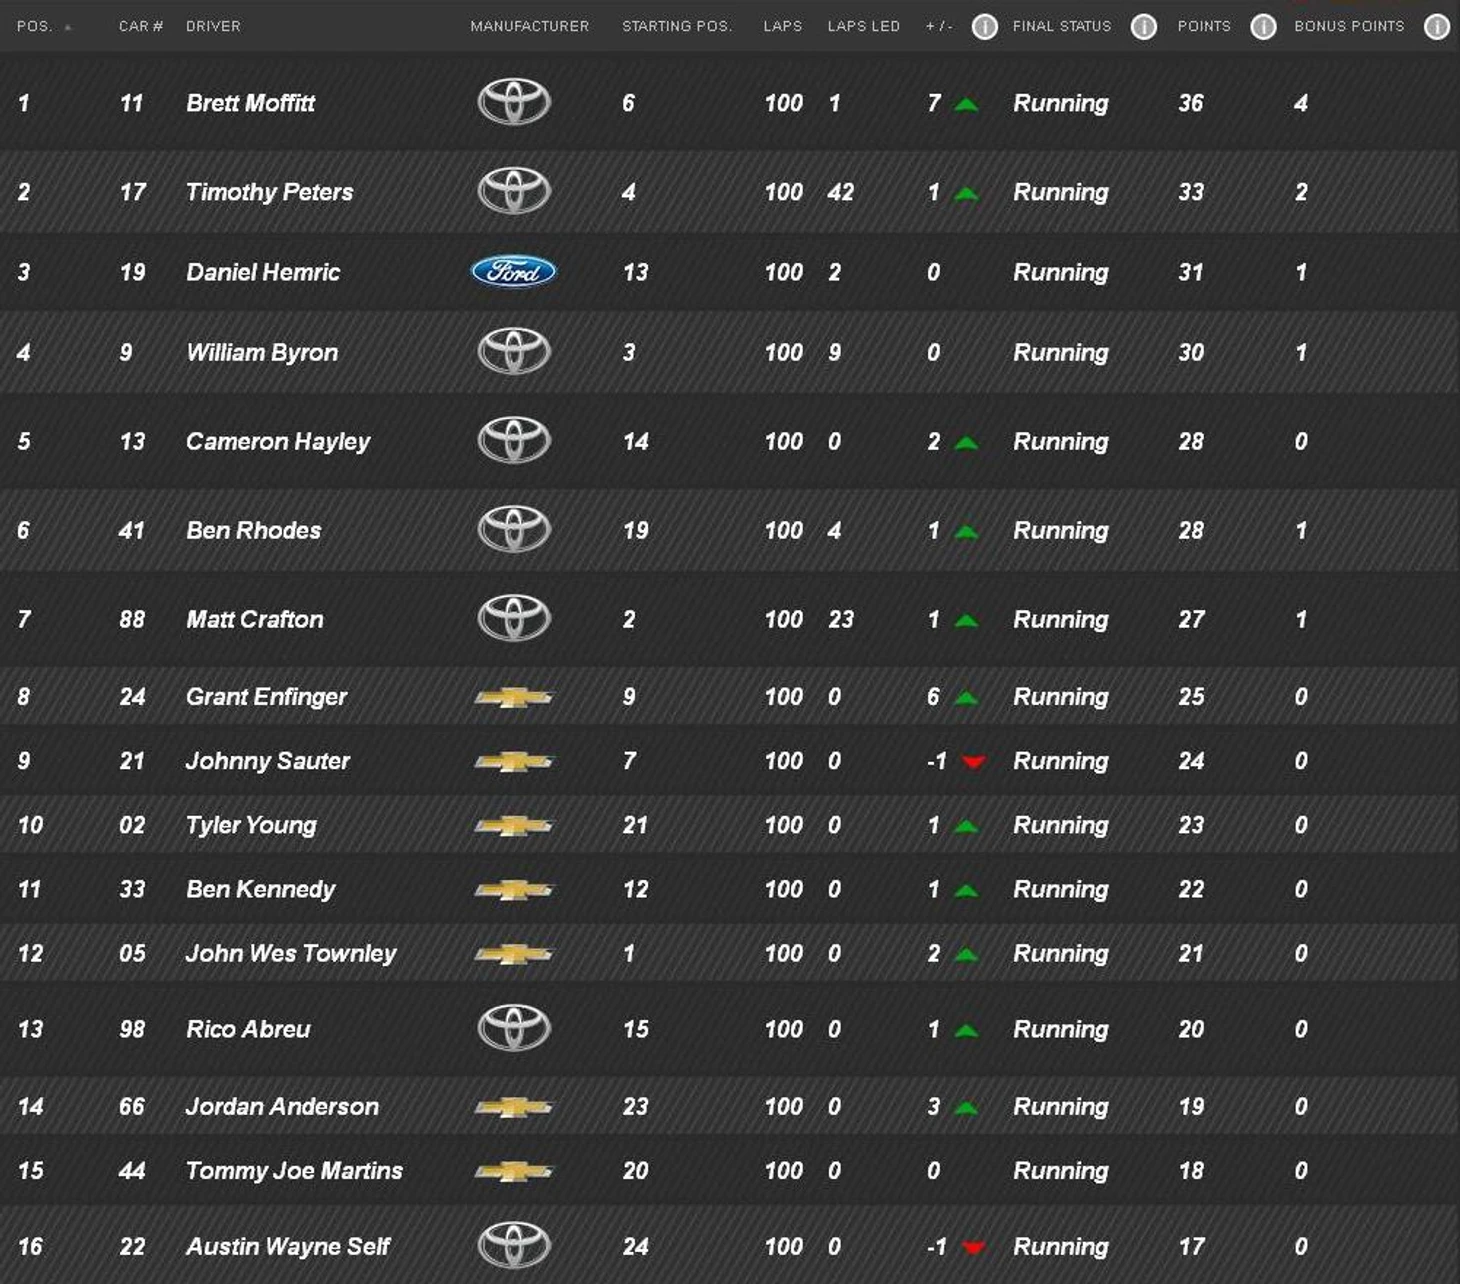Click car number 88 in Matt Crafton's row

132,619
